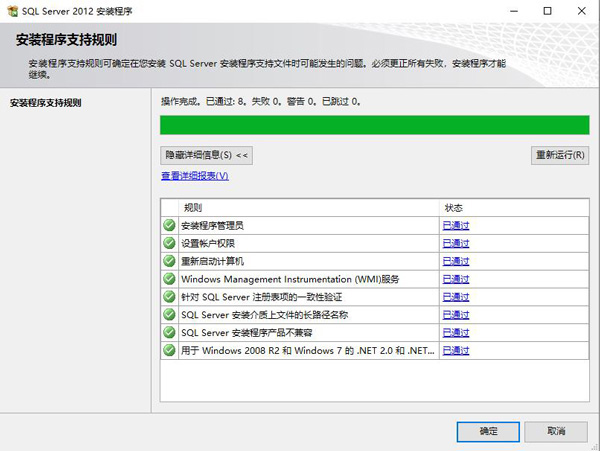Click the SQL Server setup title bar icon
The width and height of the screenshot is (600, 451).
(12, 11)
